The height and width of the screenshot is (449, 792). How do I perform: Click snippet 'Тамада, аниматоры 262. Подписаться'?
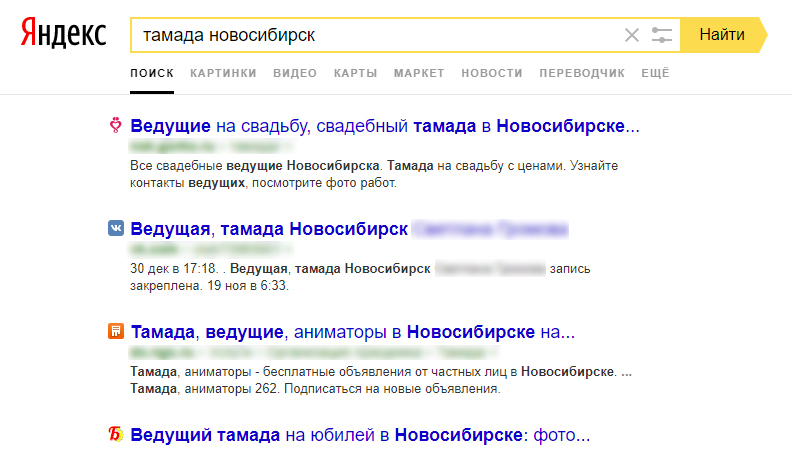pos(315,389)
